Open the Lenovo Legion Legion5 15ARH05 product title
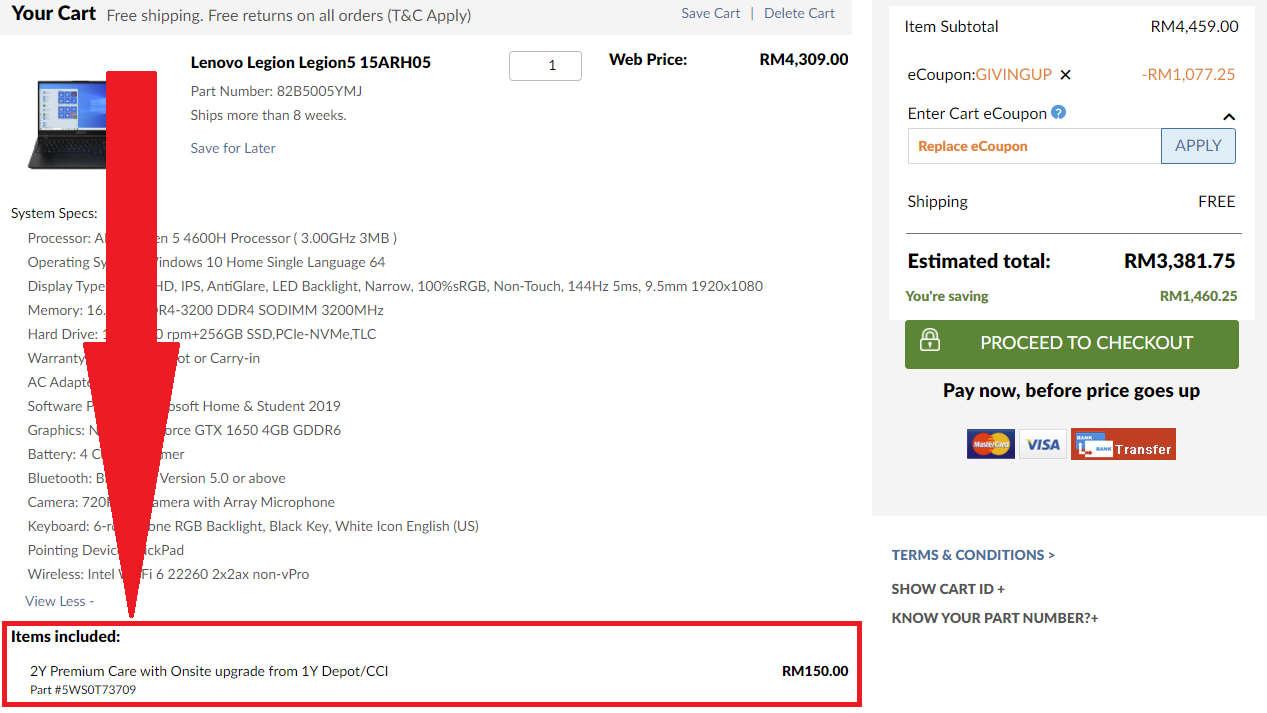 click(x=310, y=62)
